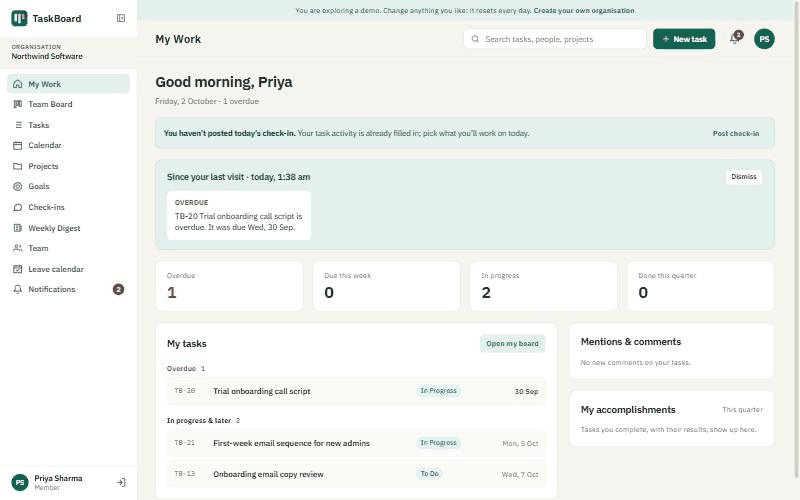Viewport: 800px width, 500px height.
Task: Click the Tasks list icon
Action: click(18, 125)
